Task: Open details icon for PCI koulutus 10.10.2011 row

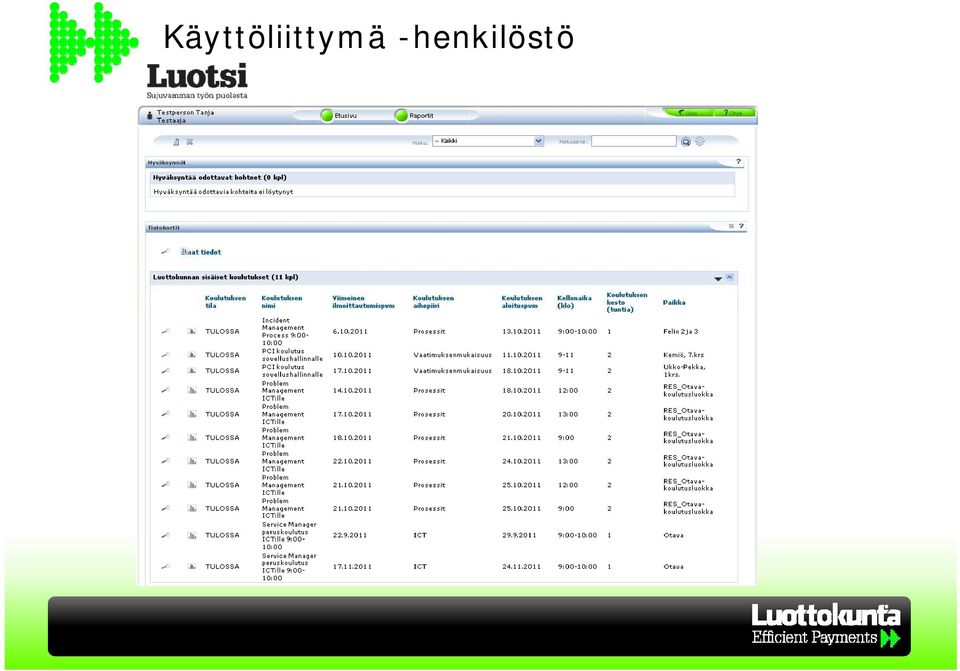Action: (192, 354)
